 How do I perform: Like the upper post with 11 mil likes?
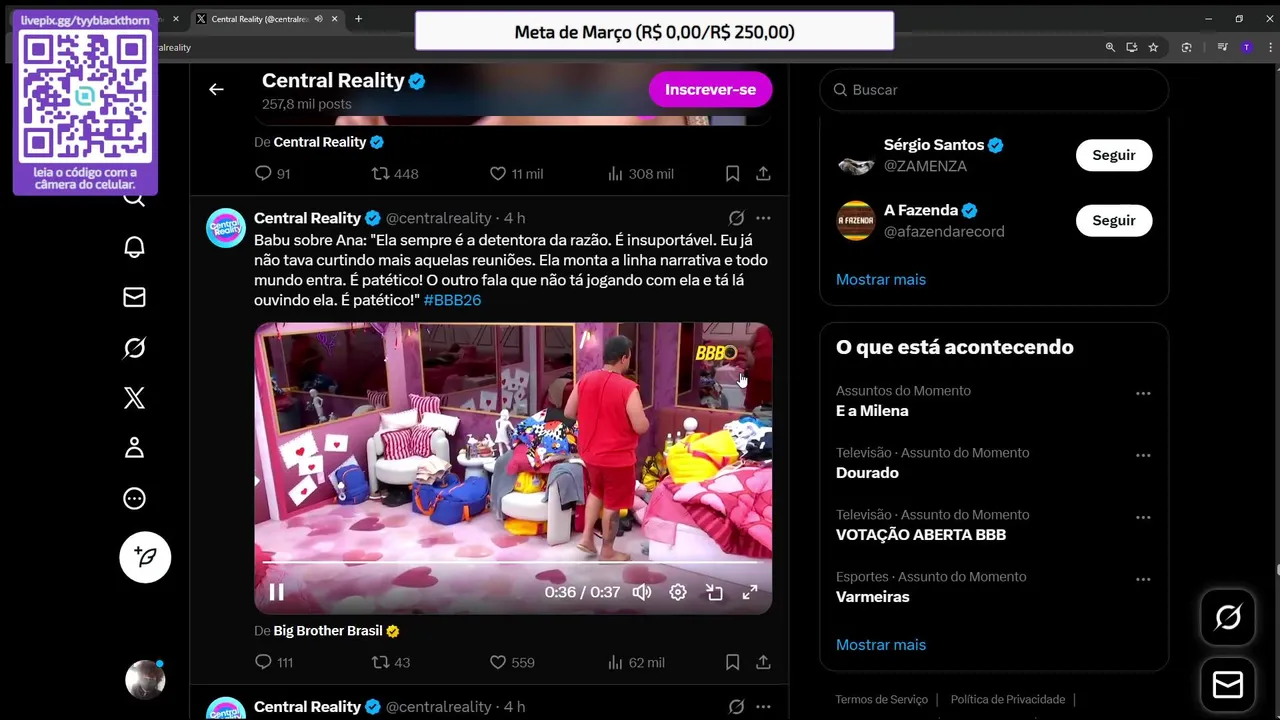tap(516, 173)
